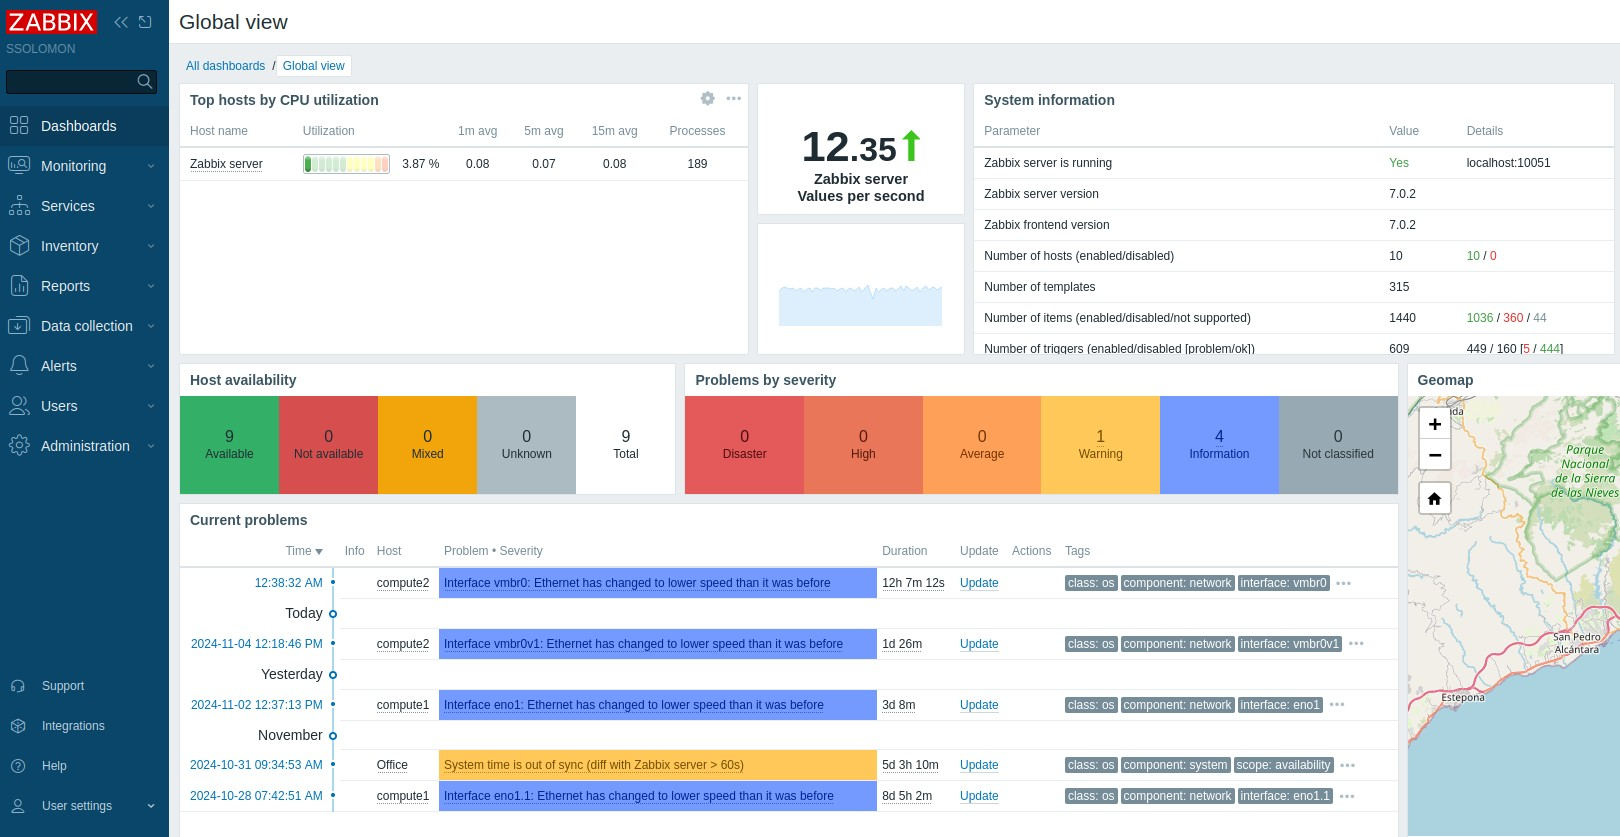Reset Geomap to home view
This screenshot has height=837, width=1620.
[x=1434, y=498]
